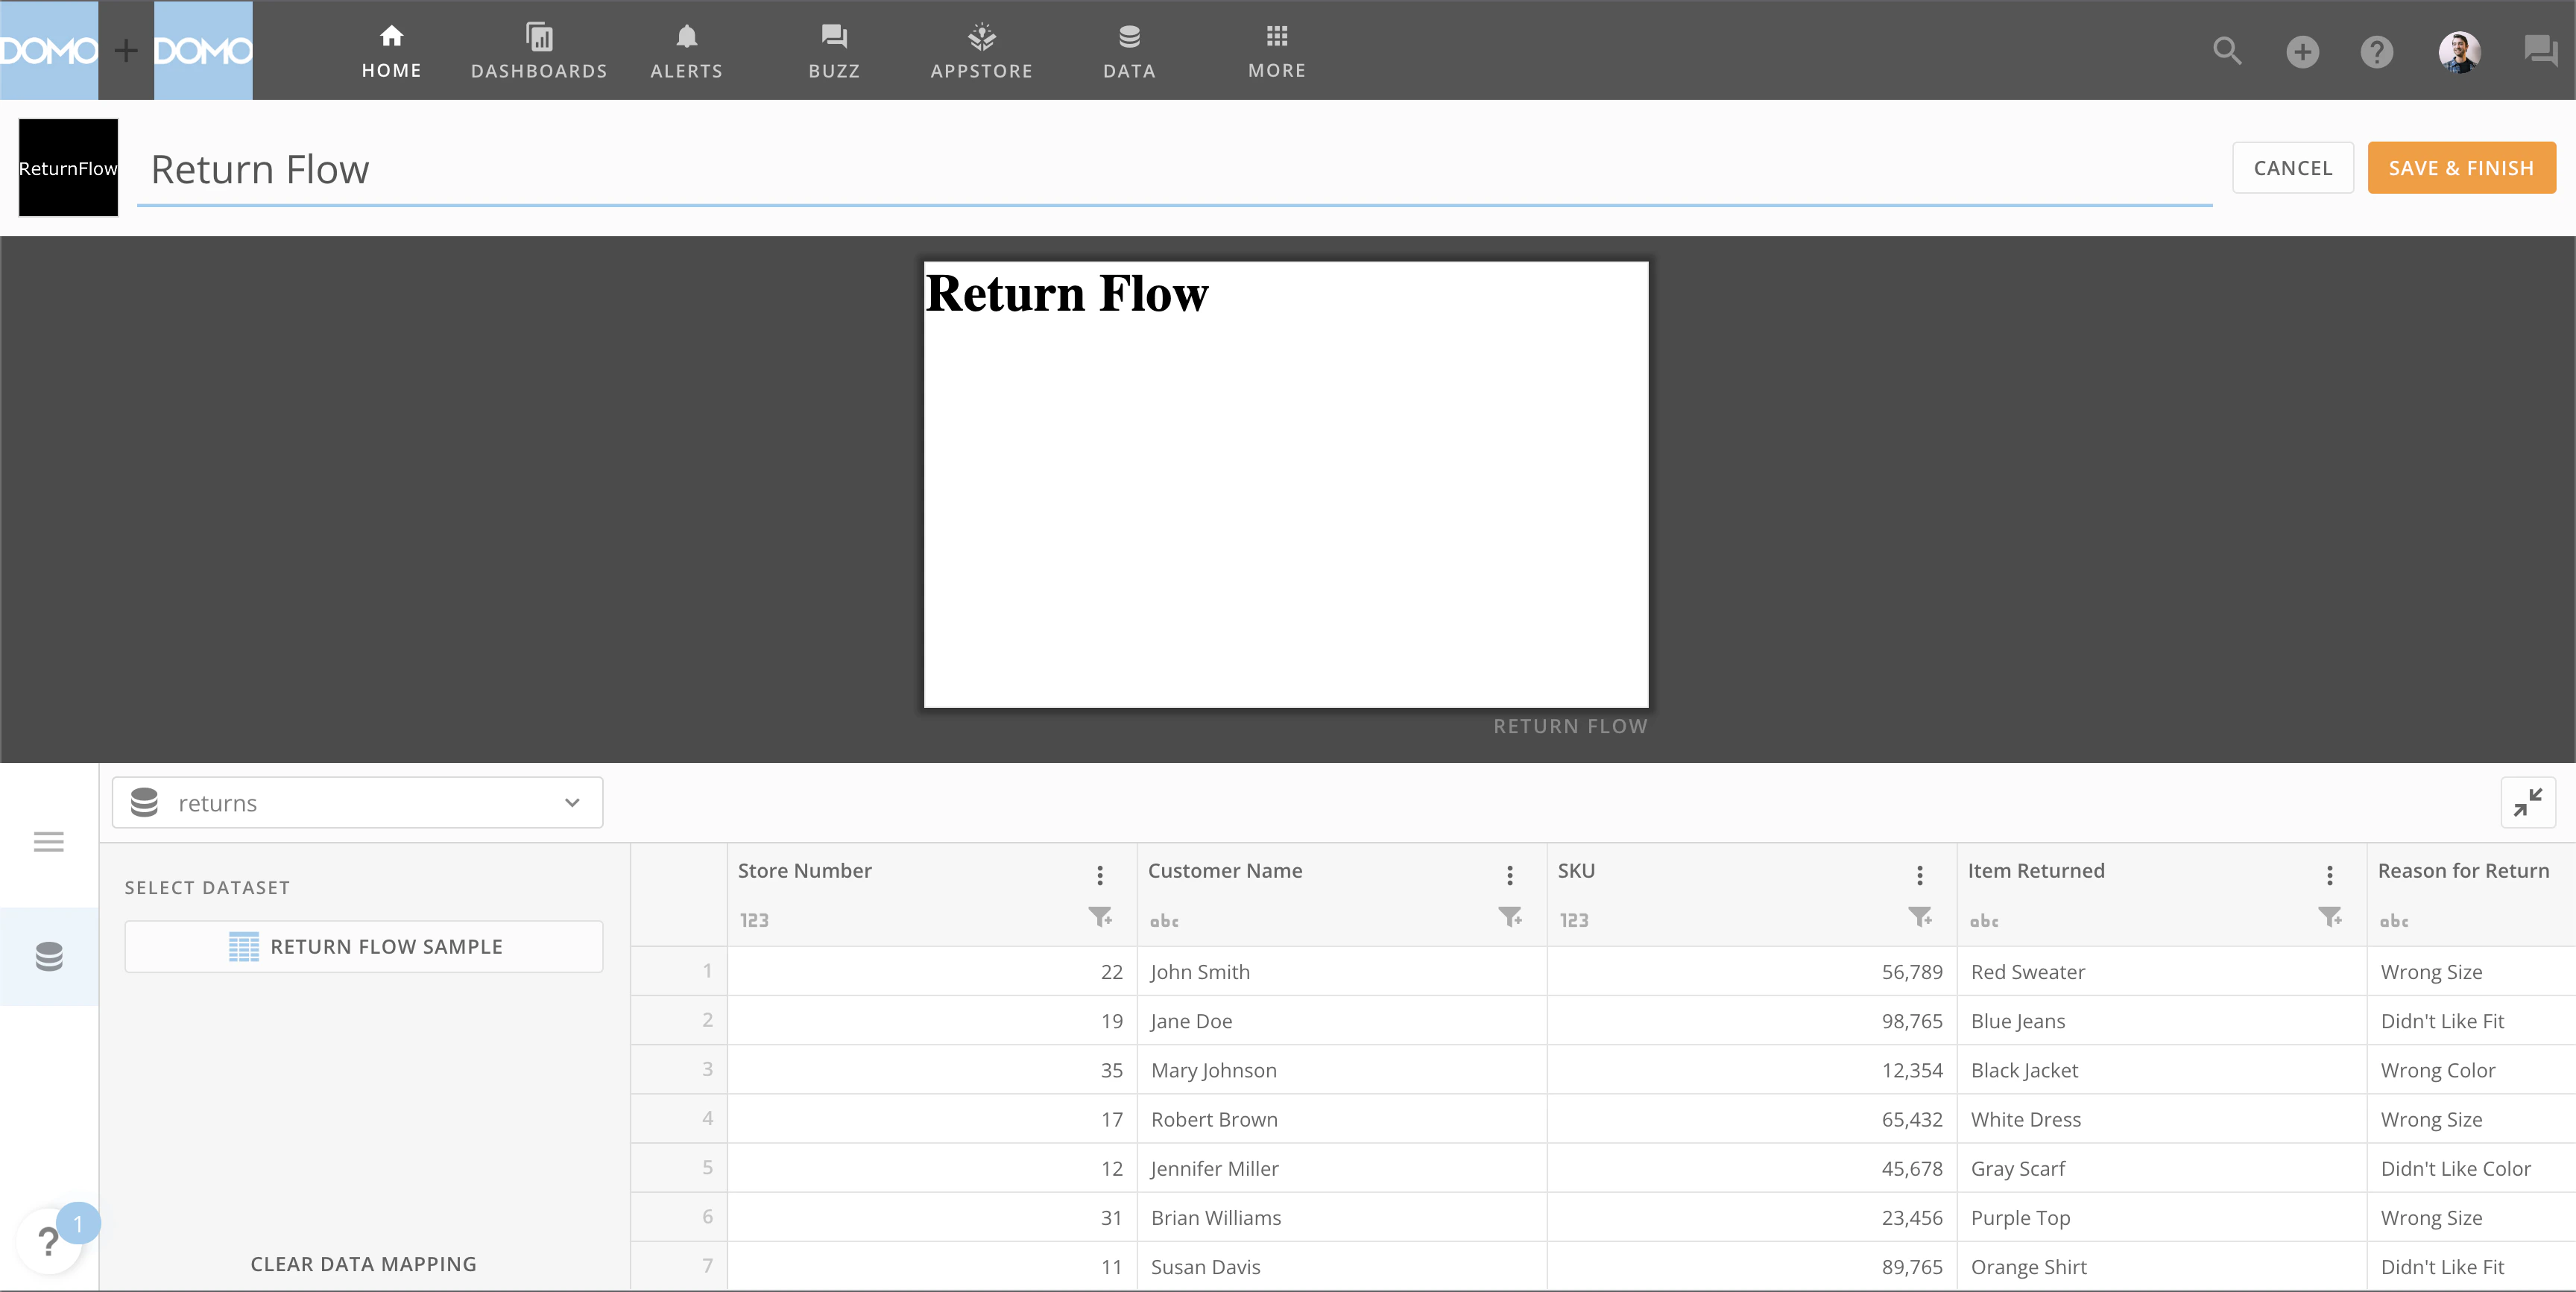The height and width of the screenshot is (1292, 2576).
Task: Open the More apps menu
Action: [x=1276, y=50]
